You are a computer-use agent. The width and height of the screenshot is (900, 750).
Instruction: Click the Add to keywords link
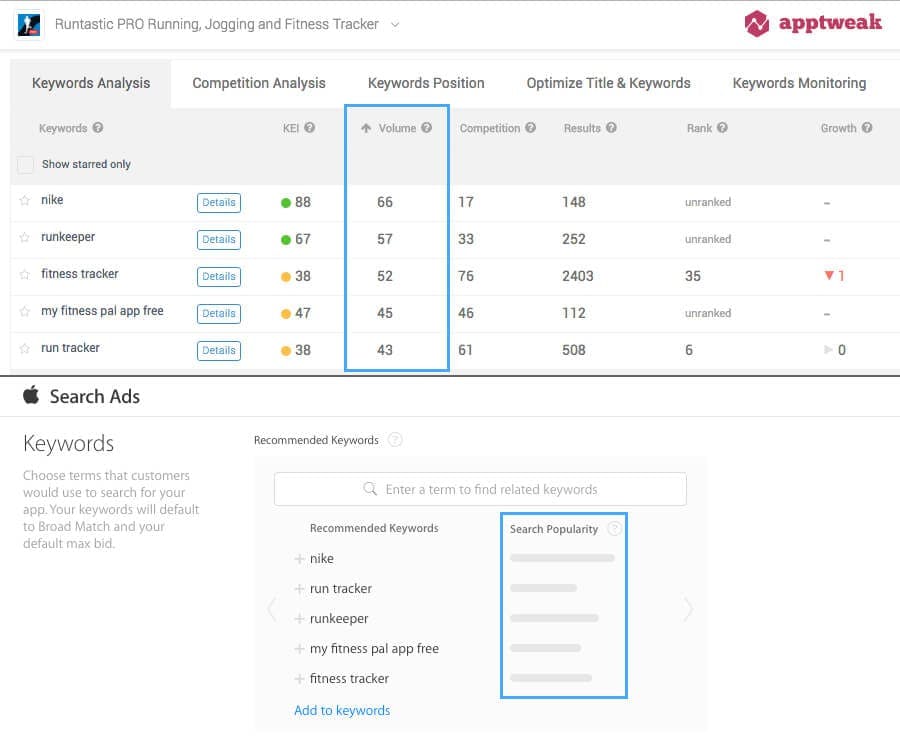coord(342,711)
